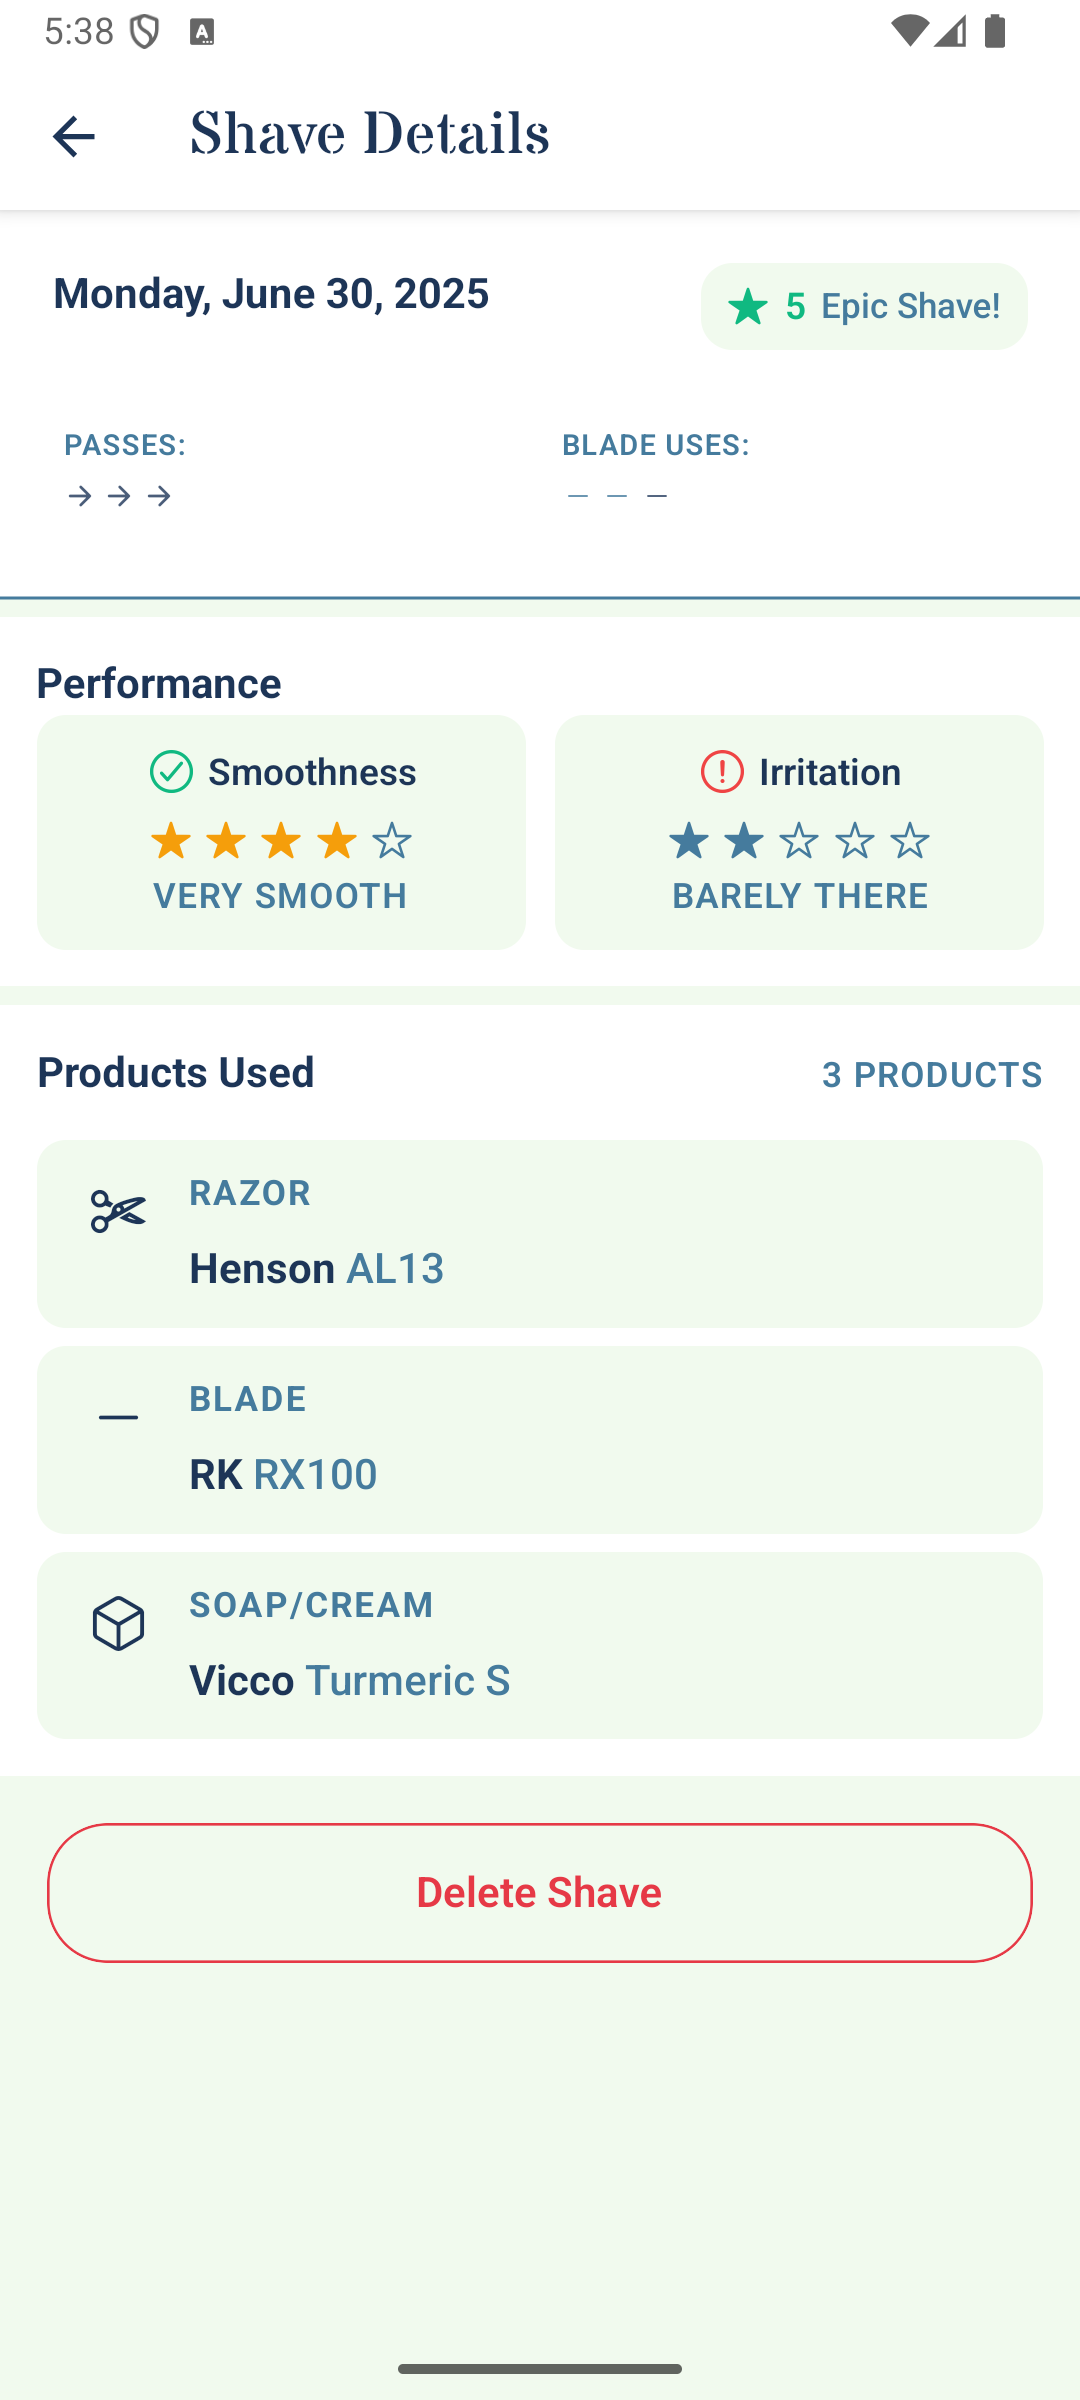Open the Vicco Turmeric S soap card

(540, 1645)
